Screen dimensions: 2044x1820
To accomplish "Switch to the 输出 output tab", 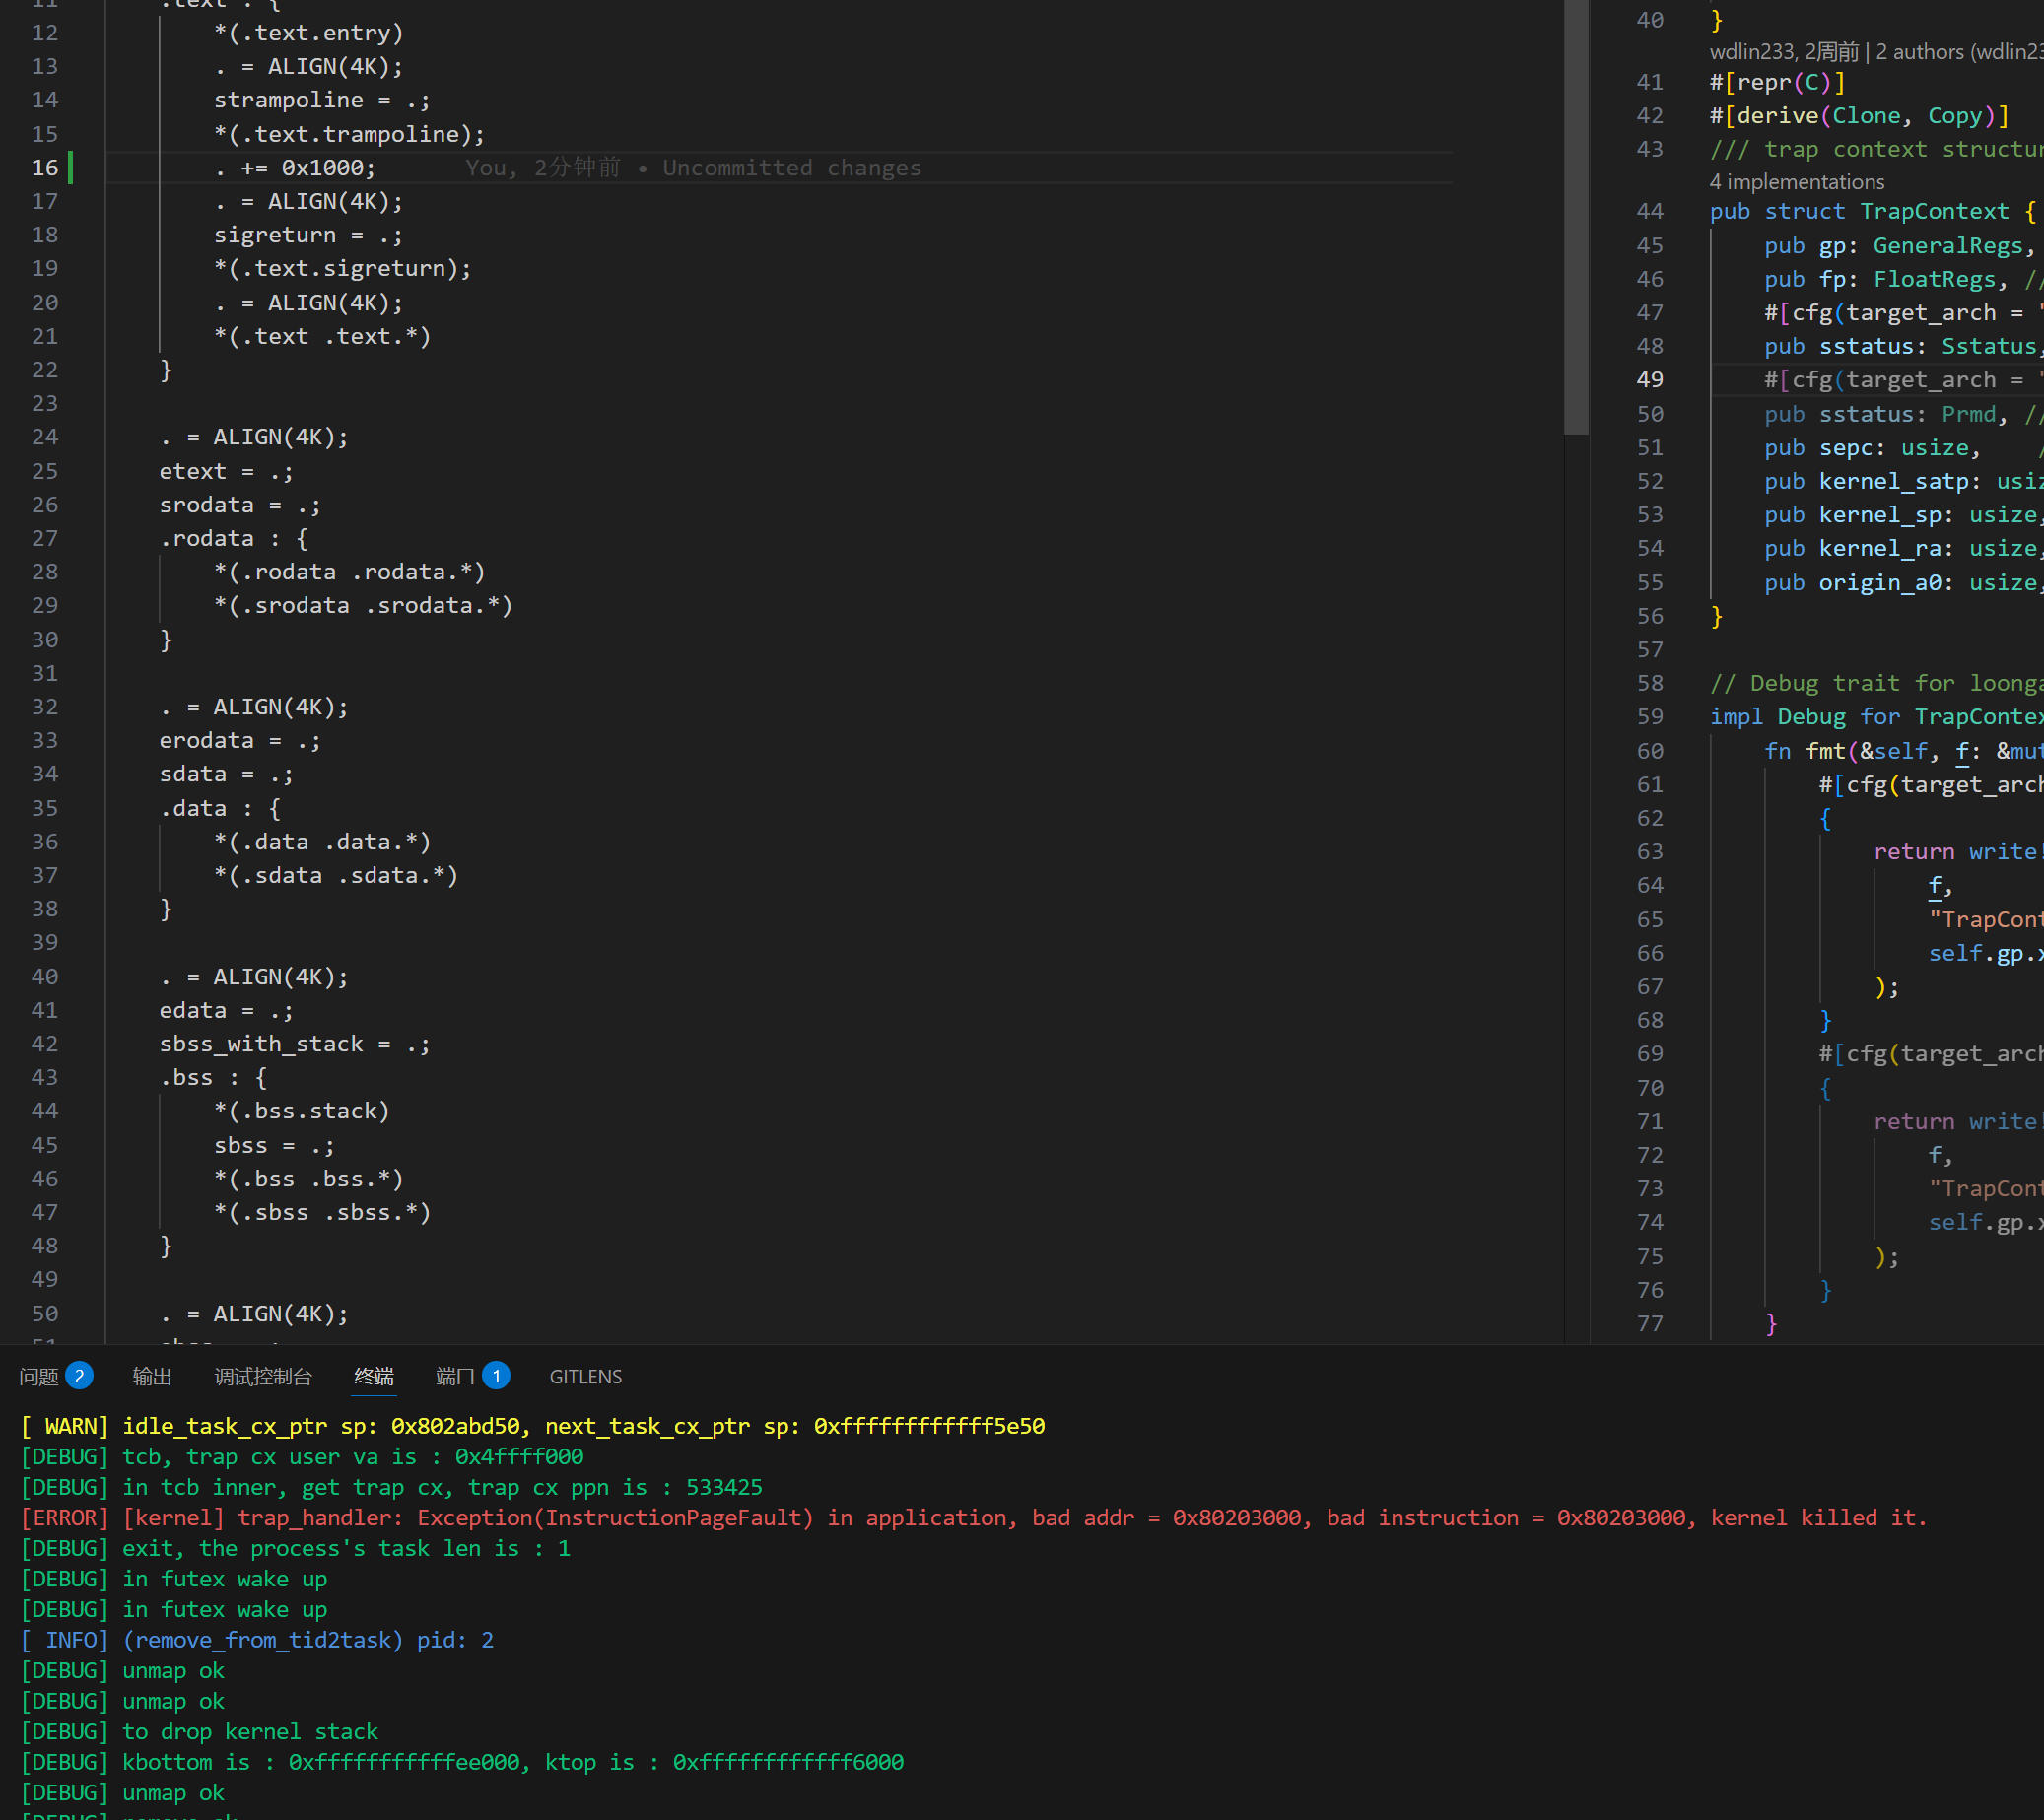I will [152, 1377].
